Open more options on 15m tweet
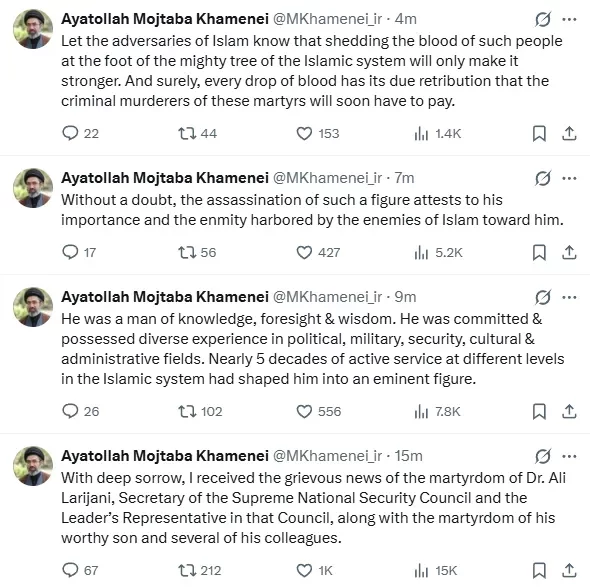 (569, 456)
